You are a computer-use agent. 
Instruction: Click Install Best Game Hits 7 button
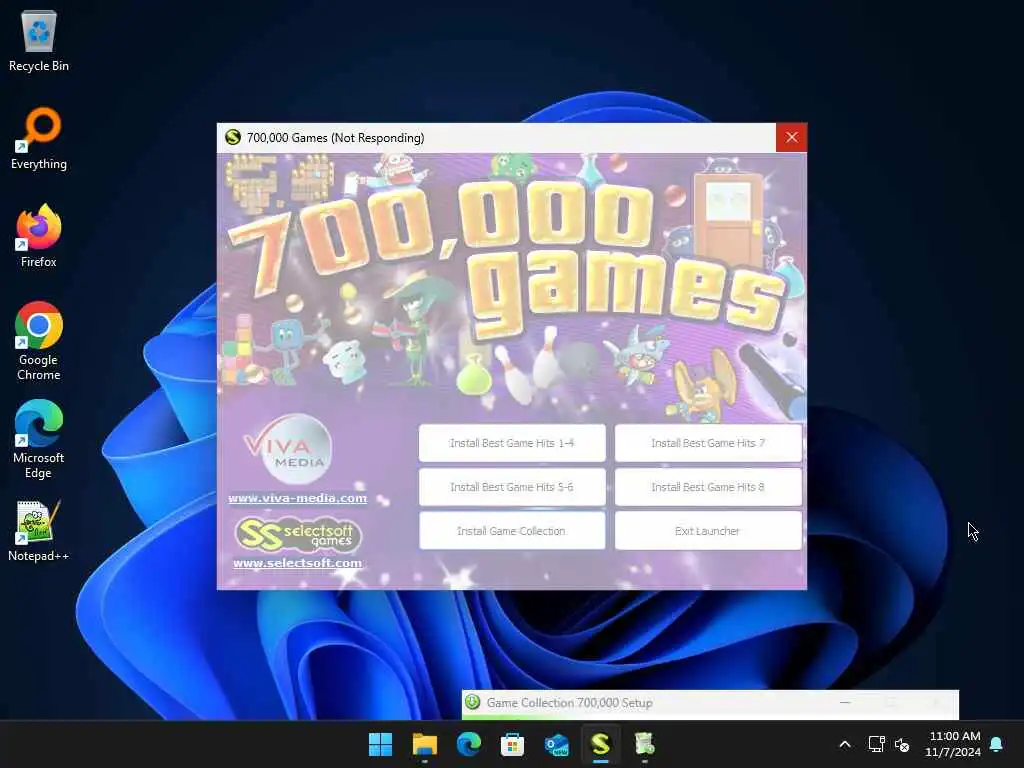point(708,443)
